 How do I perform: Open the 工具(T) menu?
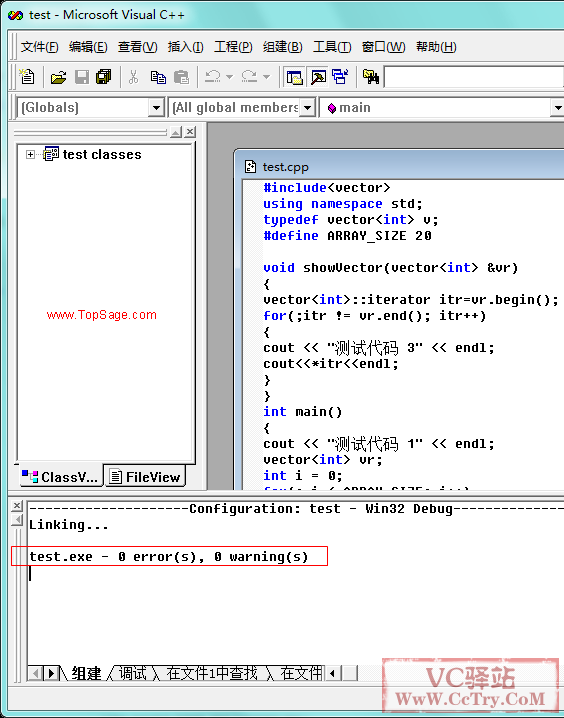332,47
